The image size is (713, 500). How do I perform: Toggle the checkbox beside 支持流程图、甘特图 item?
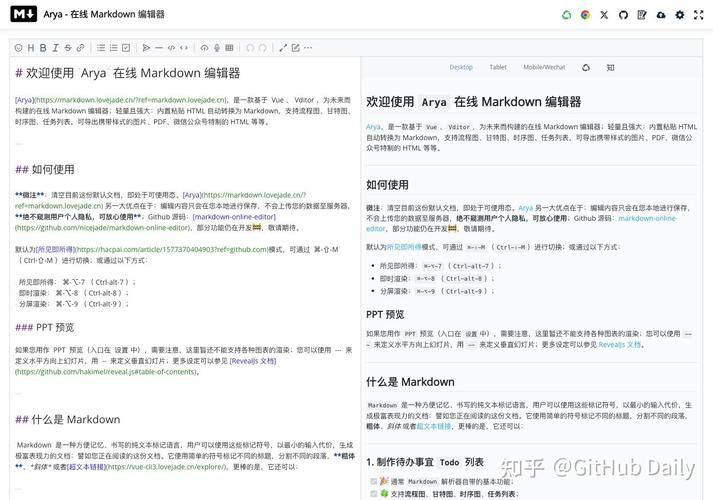(x=374, y=494)
